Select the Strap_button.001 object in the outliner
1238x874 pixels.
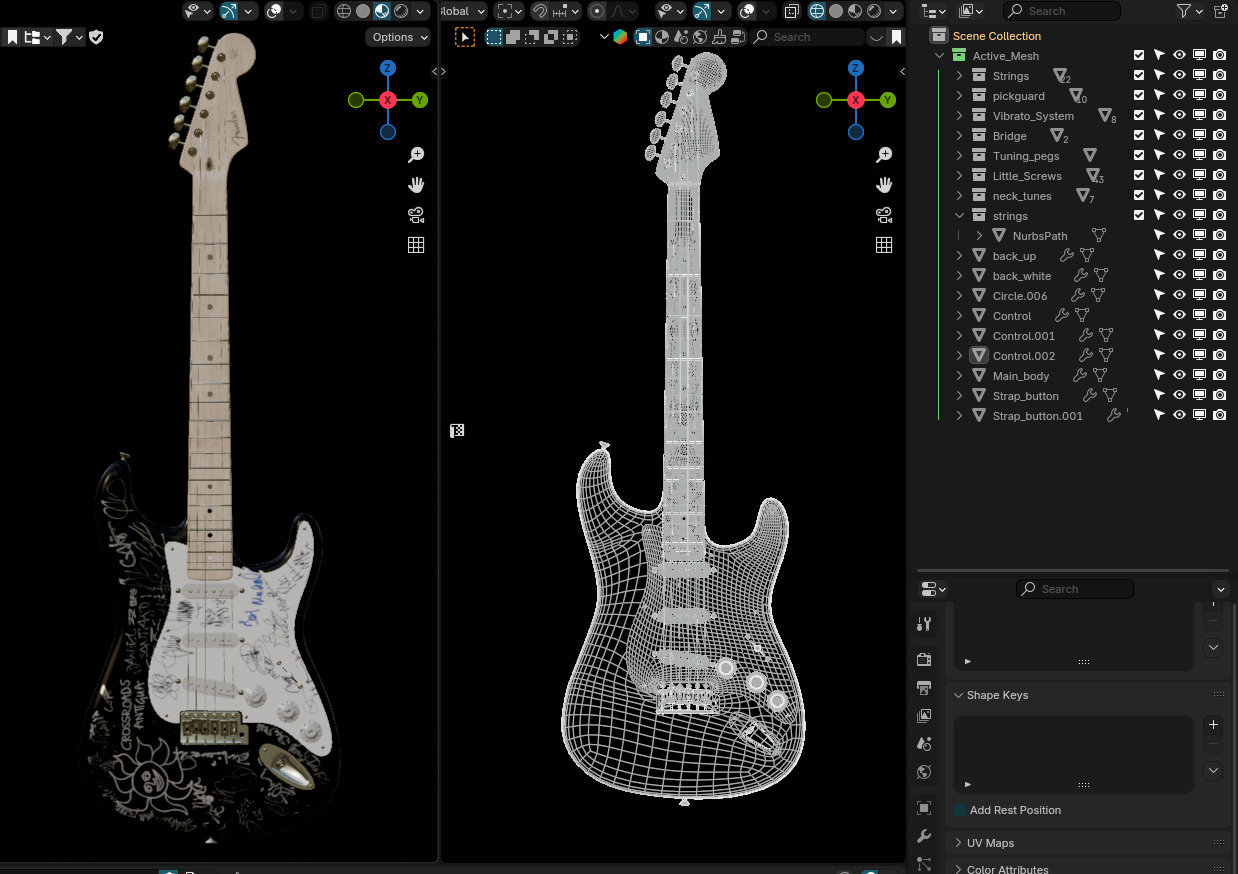click(1038, 416)
